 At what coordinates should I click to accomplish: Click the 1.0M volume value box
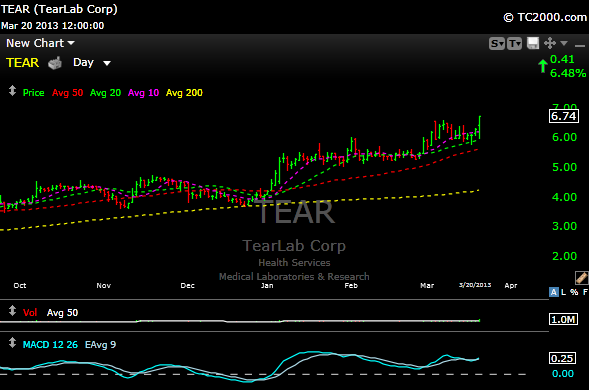pos(563,319)
